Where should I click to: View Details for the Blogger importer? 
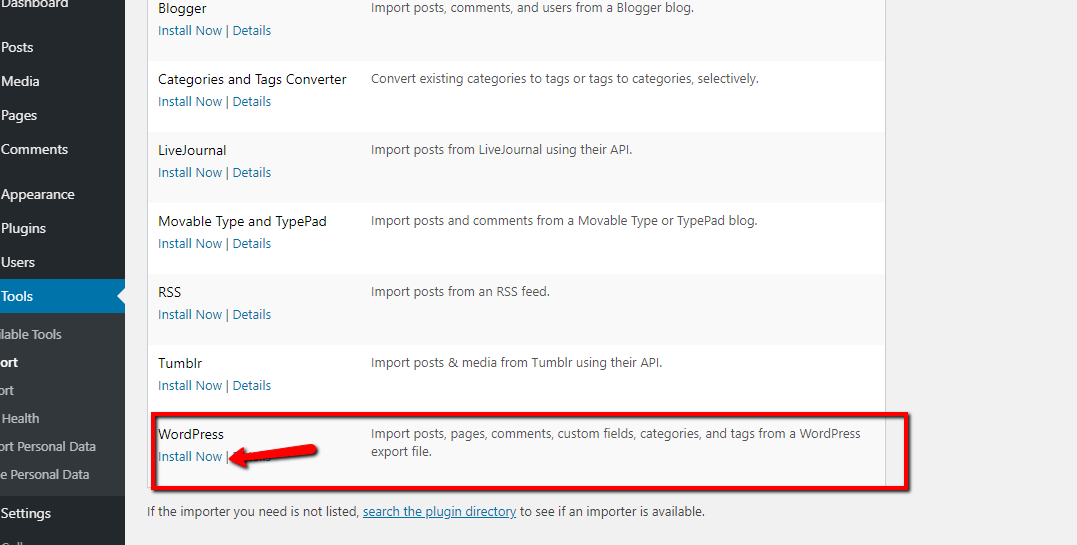[x=251, y=31]
